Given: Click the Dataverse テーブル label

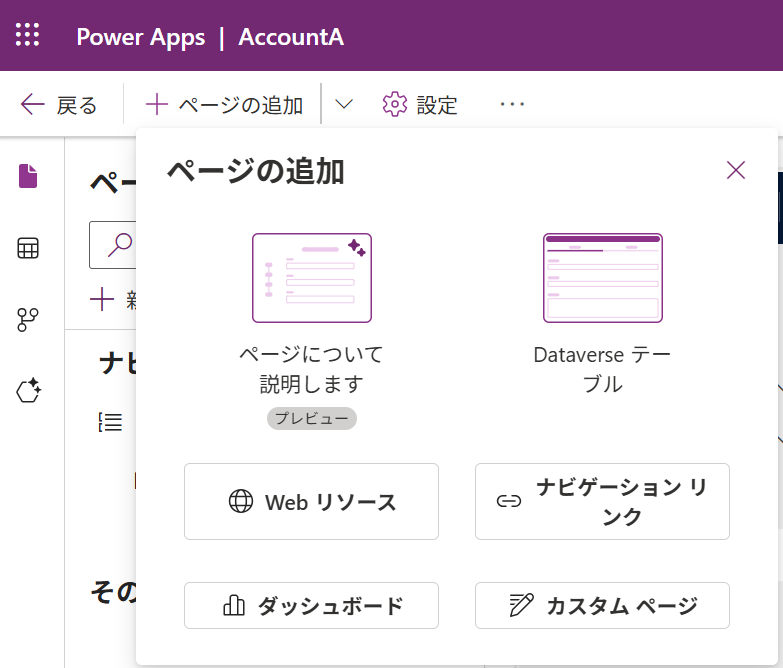Looking at the screenshot, I should point(602,369).
